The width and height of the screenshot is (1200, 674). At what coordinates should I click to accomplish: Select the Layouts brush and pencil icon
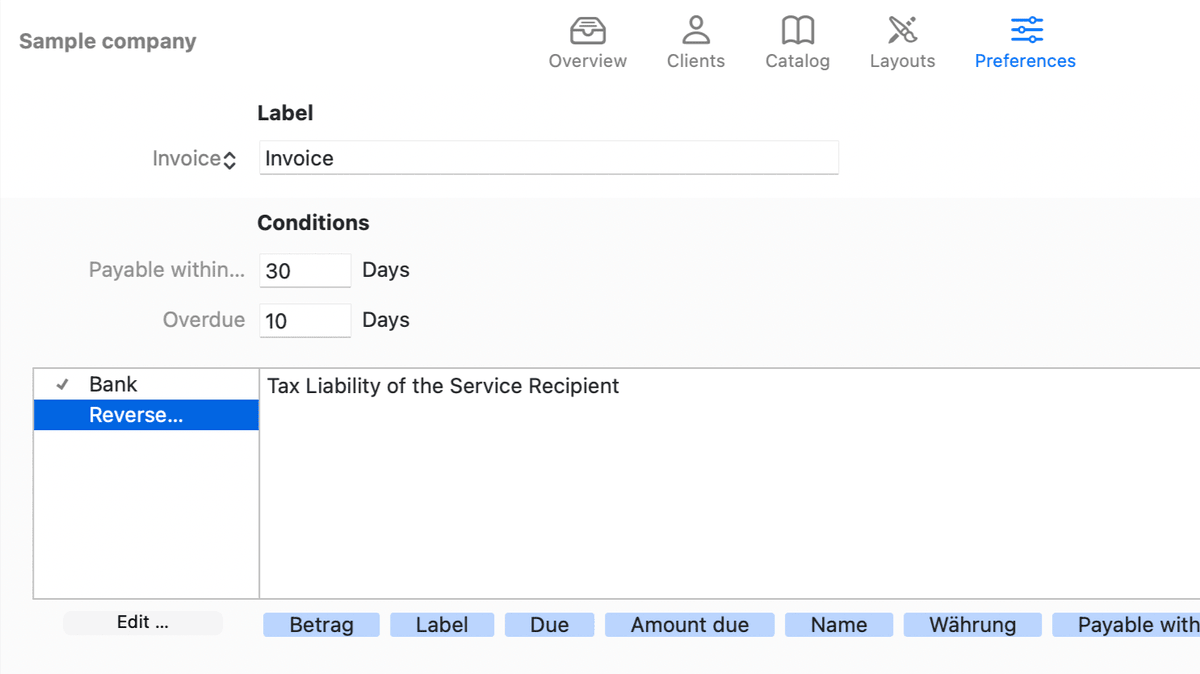pos(902,31)
